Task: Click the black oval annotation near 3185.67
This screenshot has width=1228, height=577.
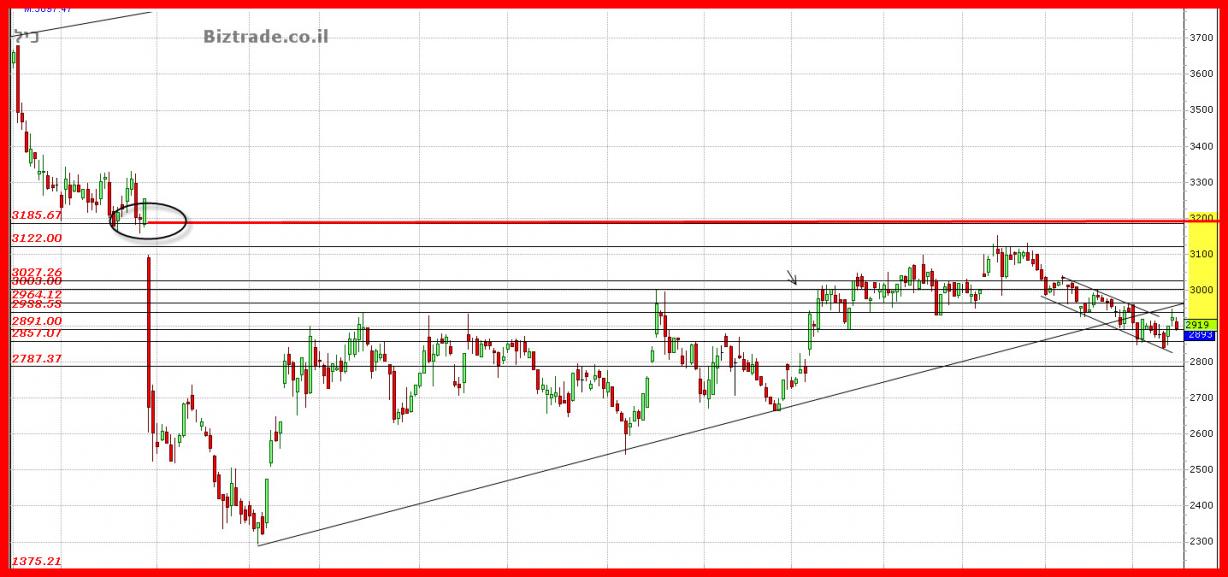Action: [148, 220]
